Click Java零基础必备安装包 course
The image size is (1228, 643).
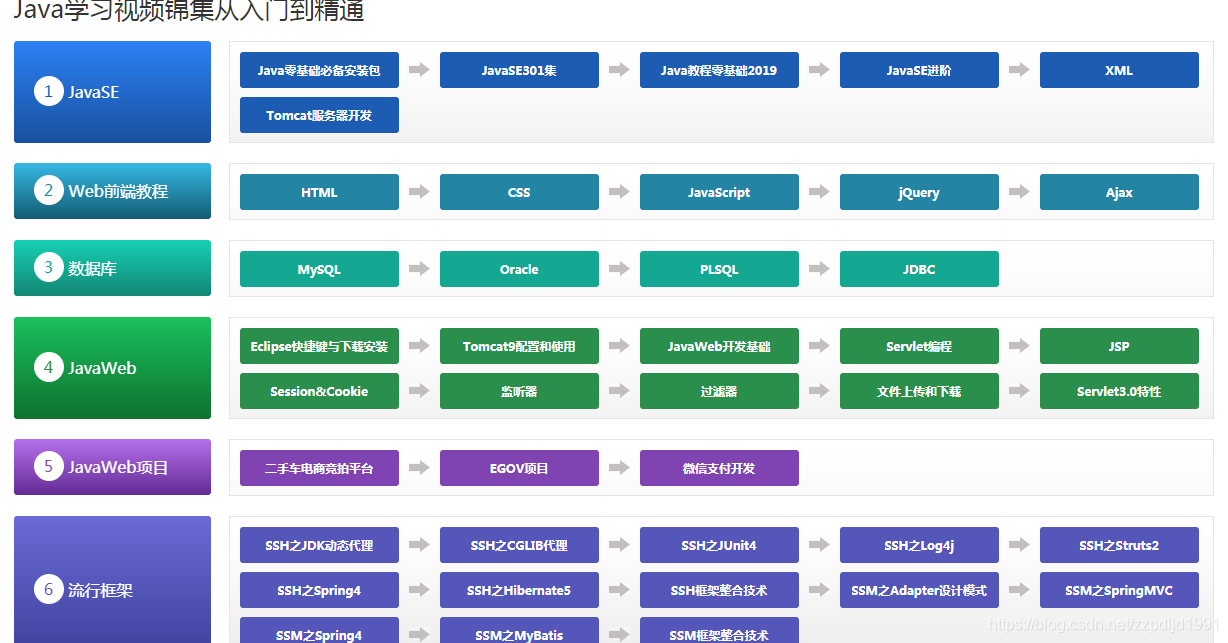pos(319,70)
